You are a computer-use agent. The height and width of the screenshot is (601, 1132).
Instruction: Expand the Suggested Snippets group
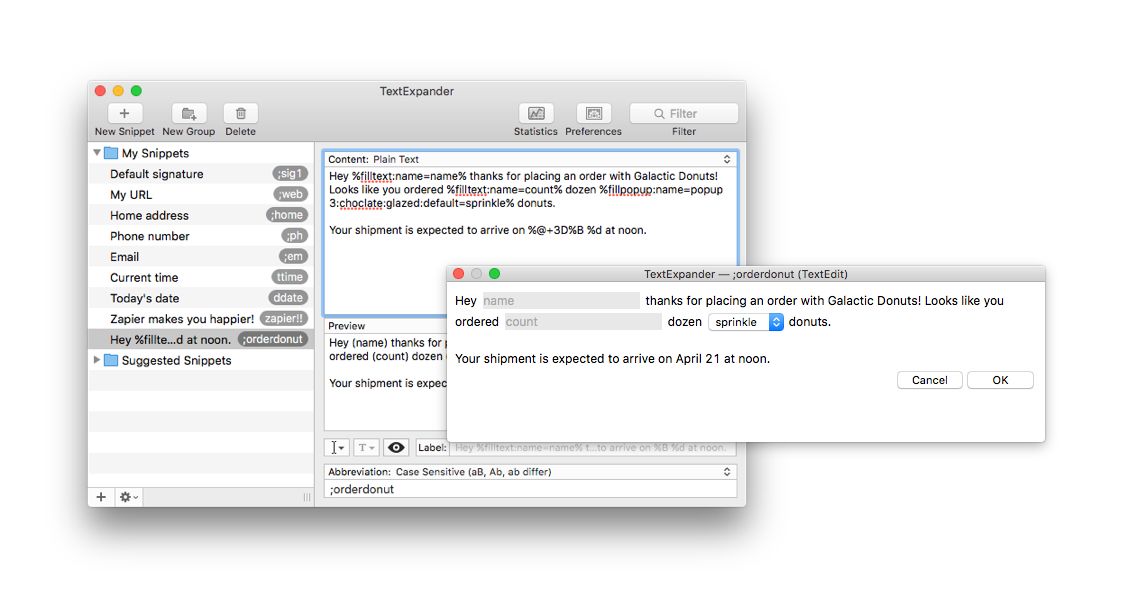[x=97, y=360]
